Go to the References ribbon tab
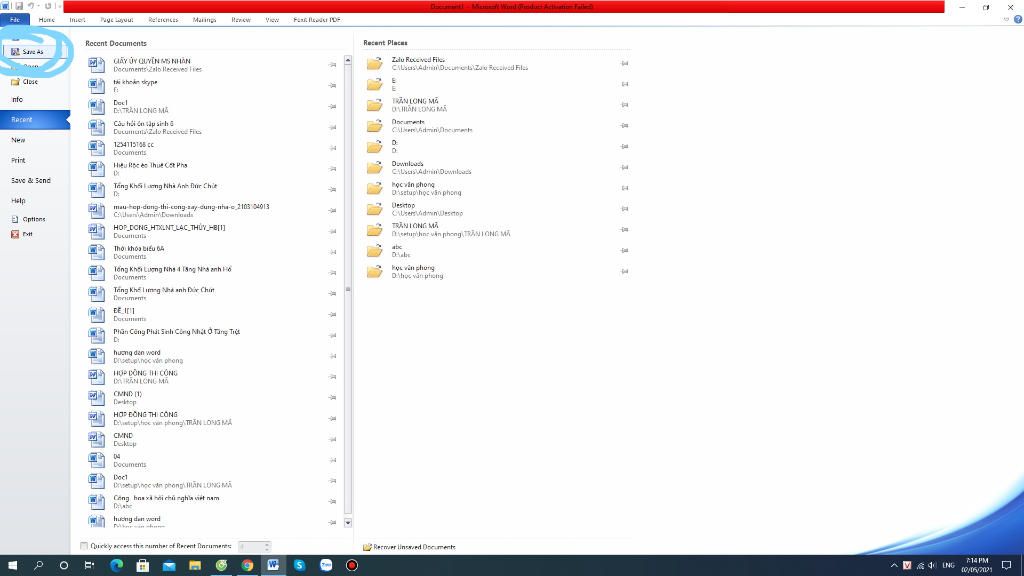 pyautogui.click(x=163, y=20)
